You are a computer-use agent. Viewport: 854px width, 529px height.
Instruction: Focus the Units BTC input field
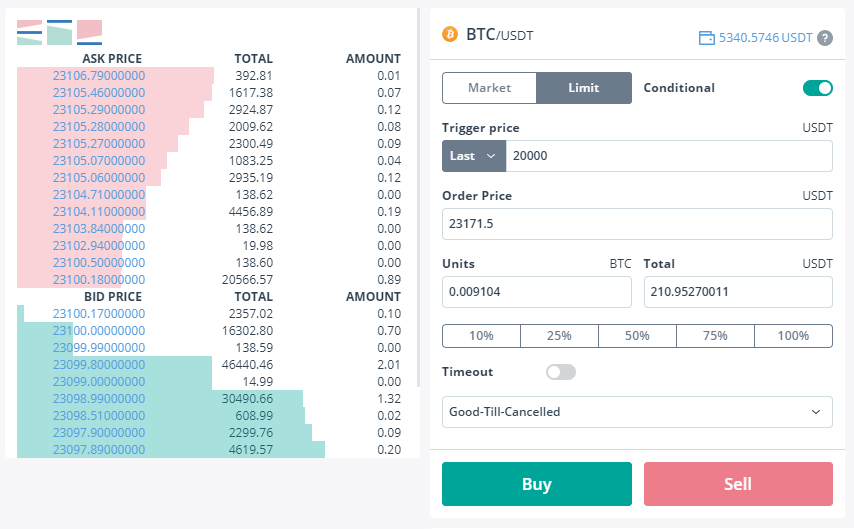point(536,292)
